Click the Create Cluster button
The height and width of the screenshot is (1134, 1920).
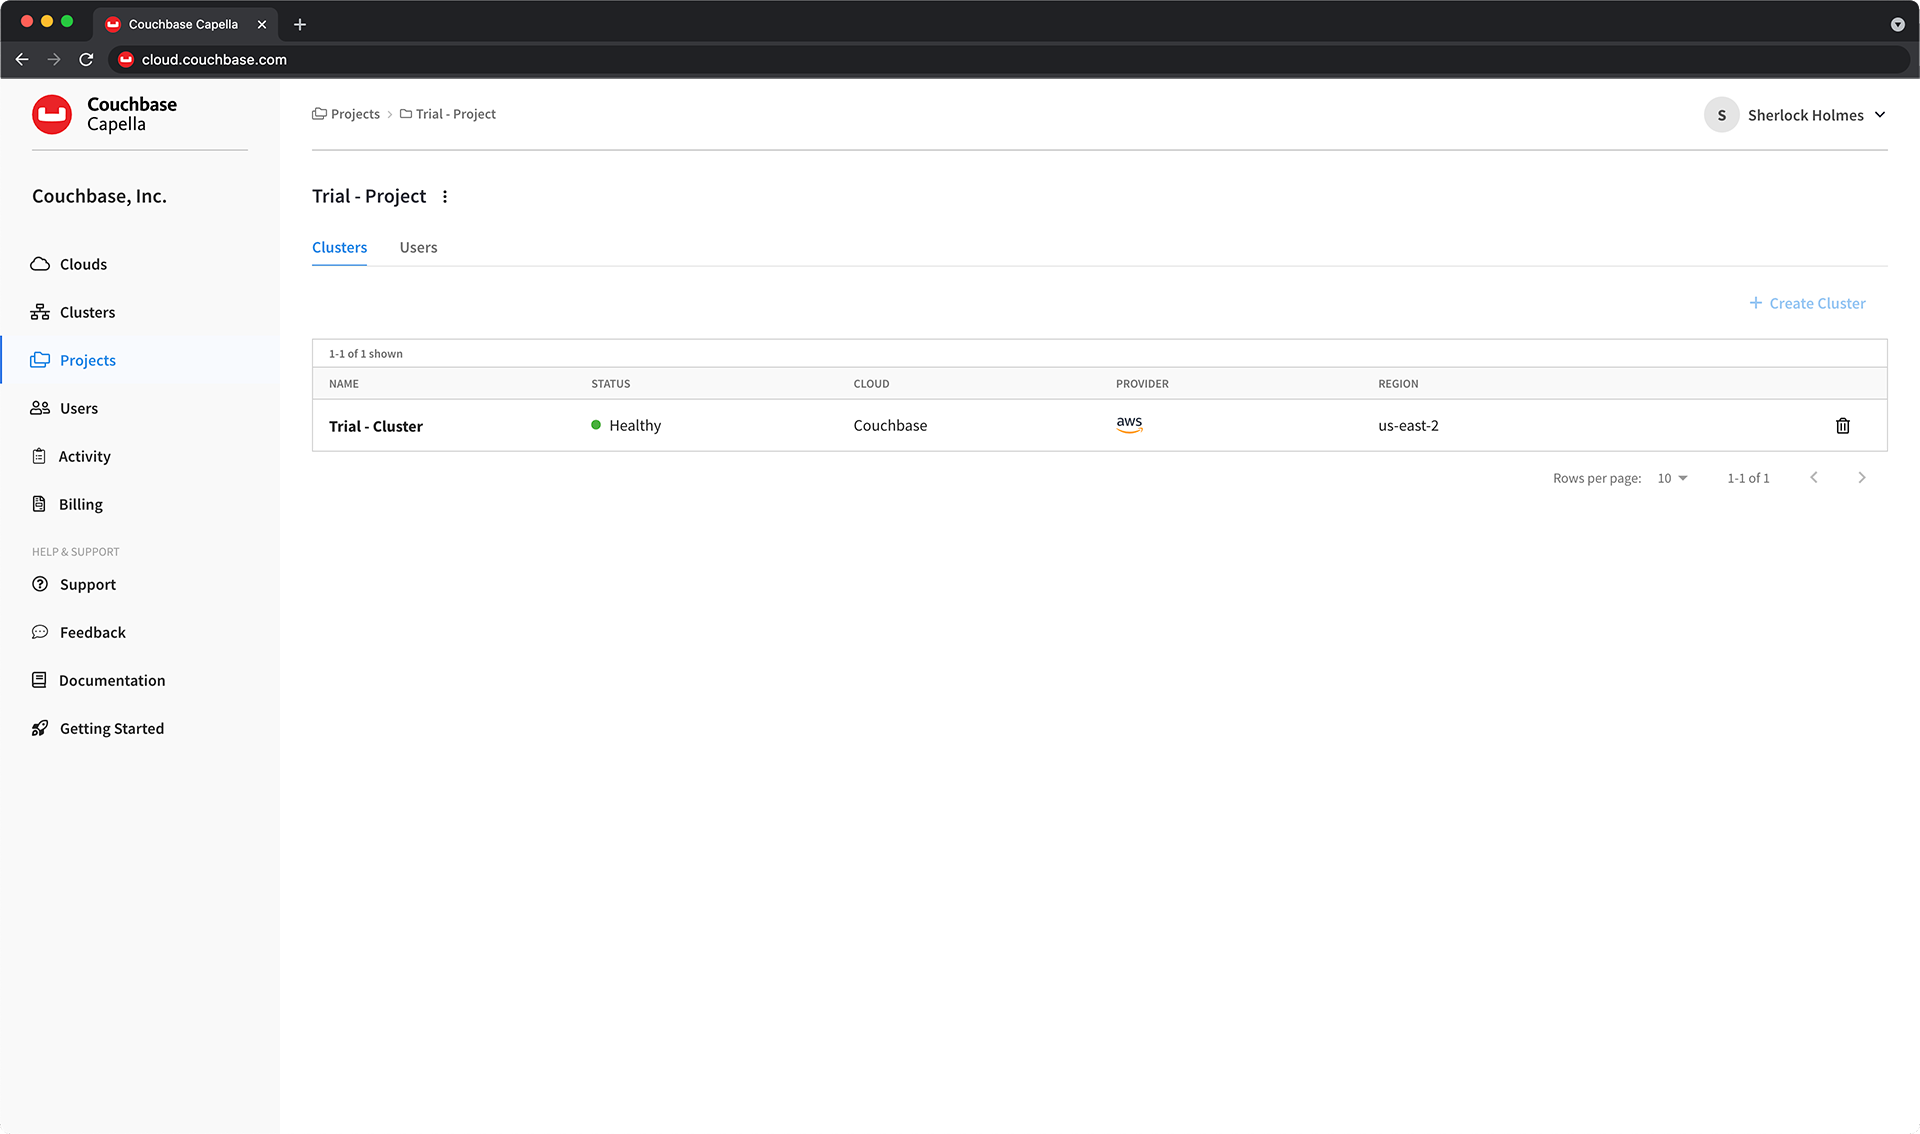tap(1807, 303)
